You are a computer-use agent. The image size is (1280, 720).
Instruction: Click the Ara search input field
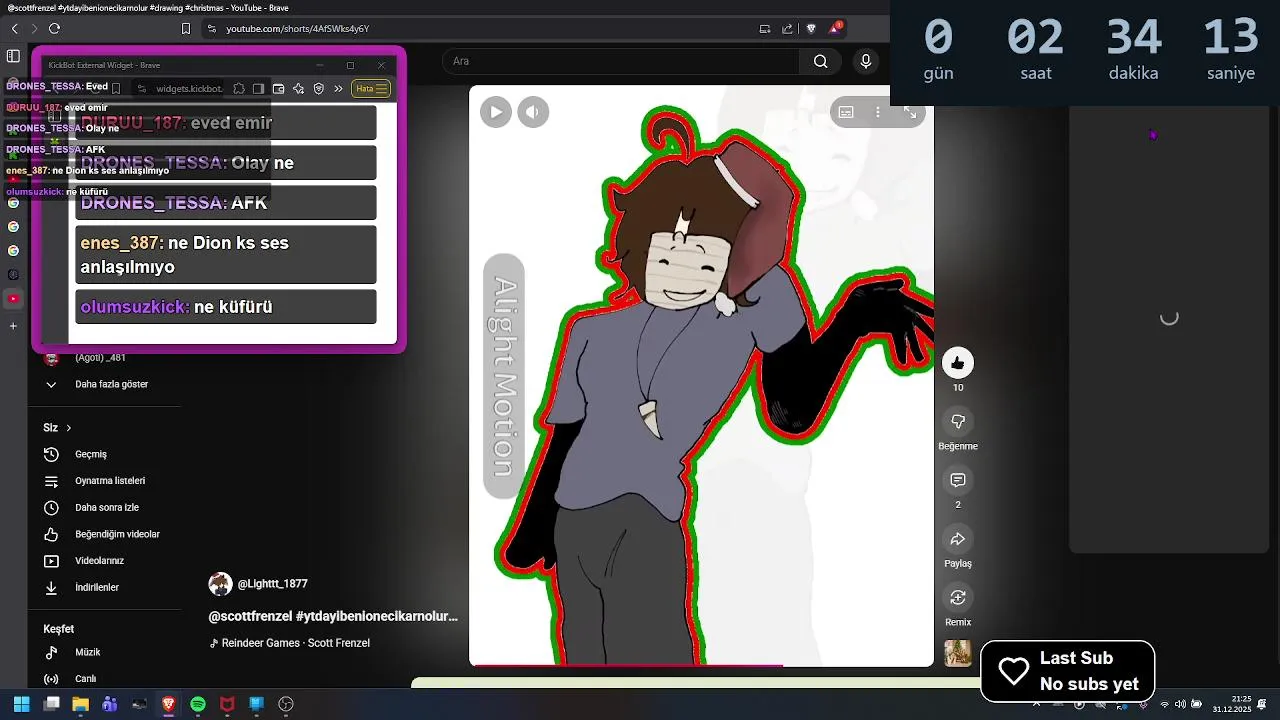pos(620,61)
